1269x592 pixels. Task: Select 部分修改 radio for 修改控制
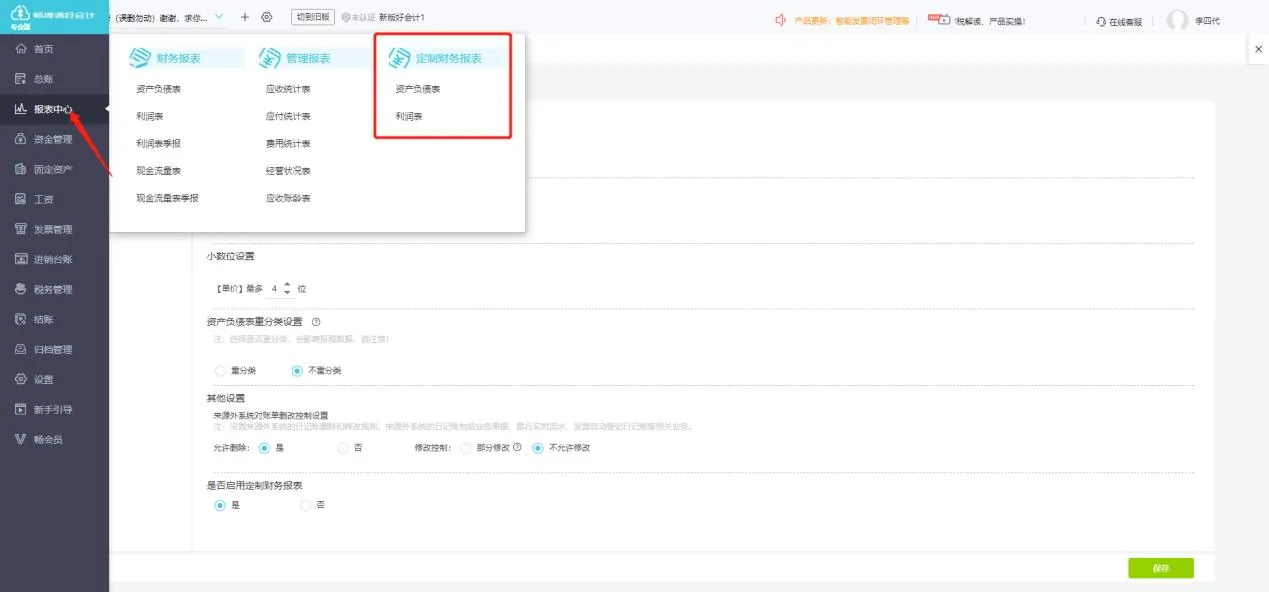click(x=466, y=448)
